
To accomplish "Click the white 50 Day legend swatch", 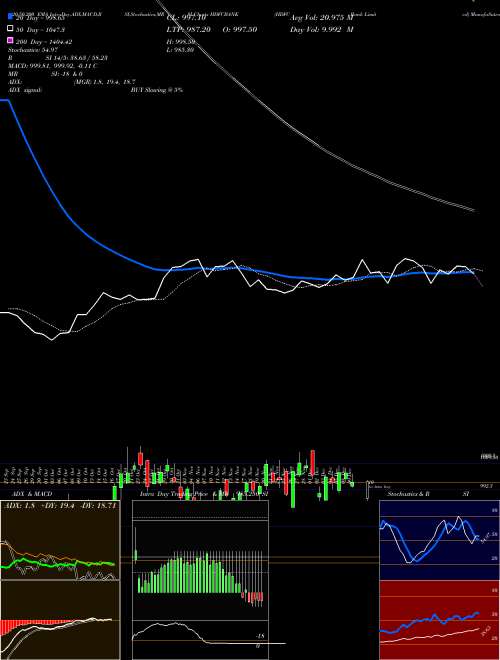I will (10, 29).
